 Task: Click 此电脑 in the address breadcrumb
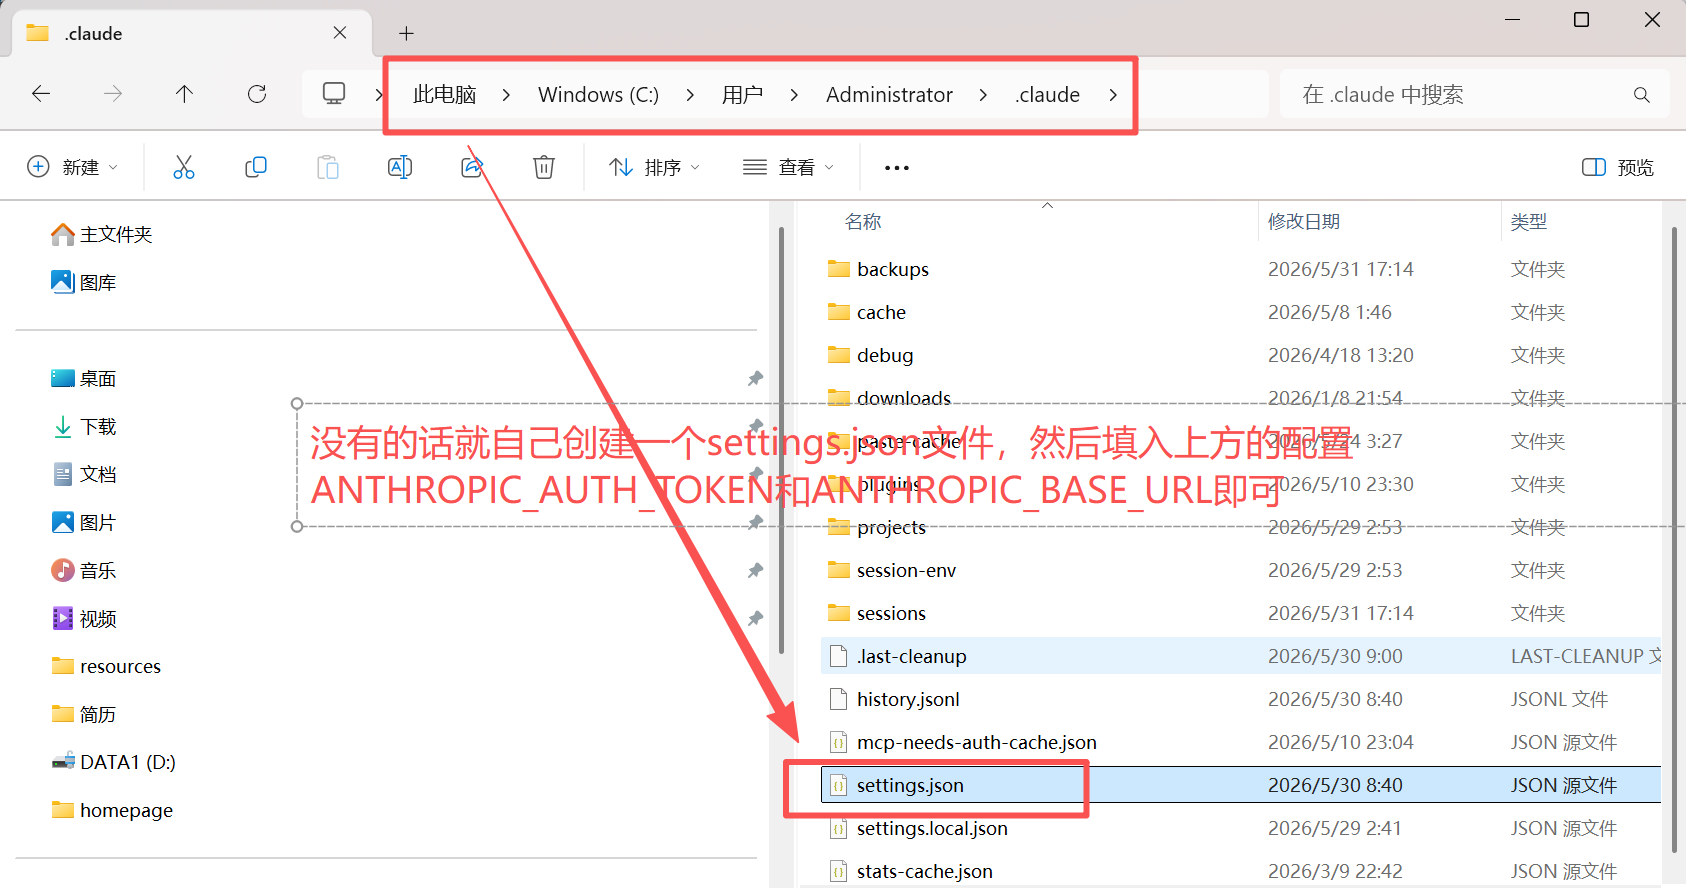(444, 95)
